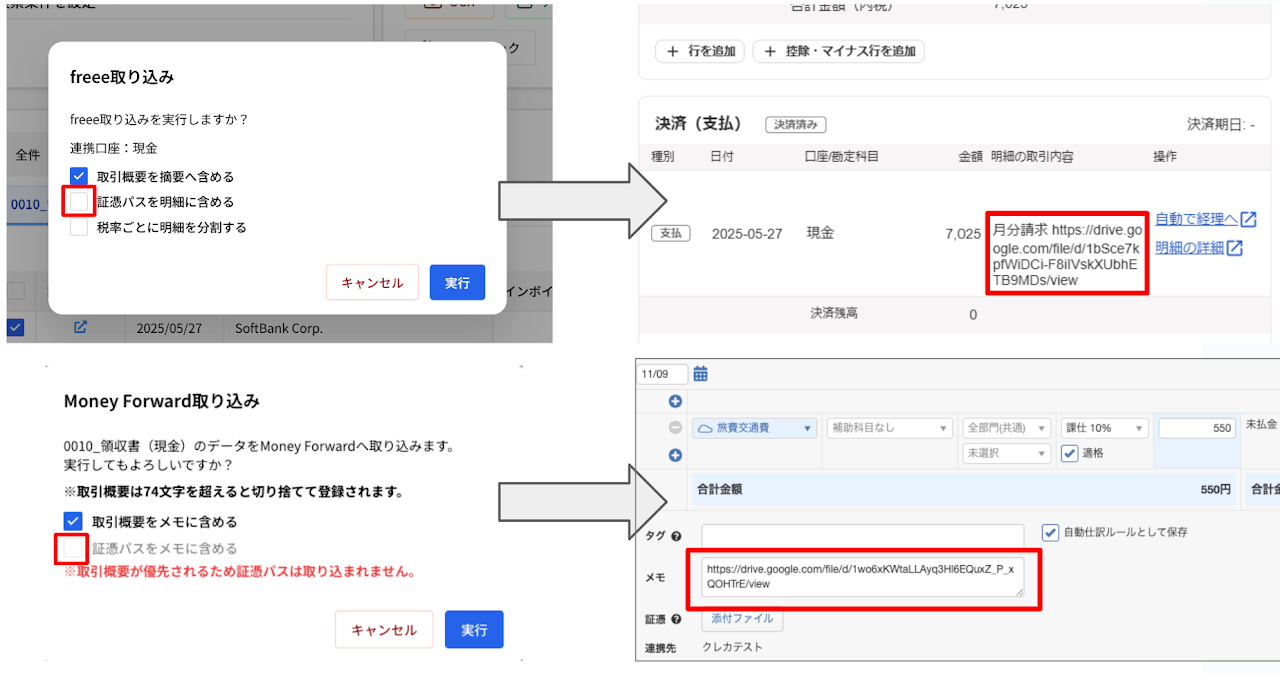Click 月分請求 drive URL description text
1280x673 pixels.
click(1066, 255)
